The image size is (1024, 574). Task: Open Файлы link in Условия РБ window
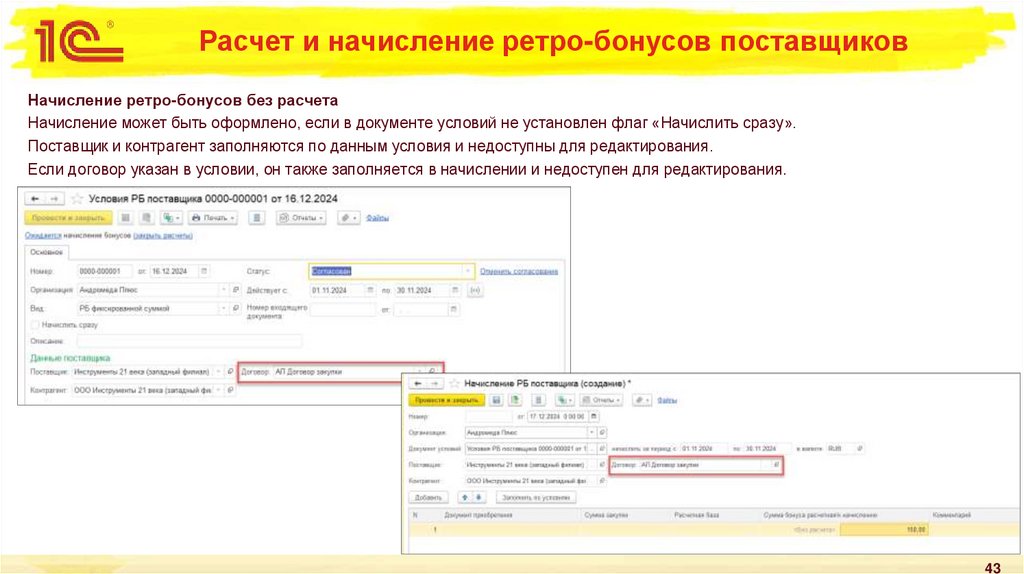(377, 218)
